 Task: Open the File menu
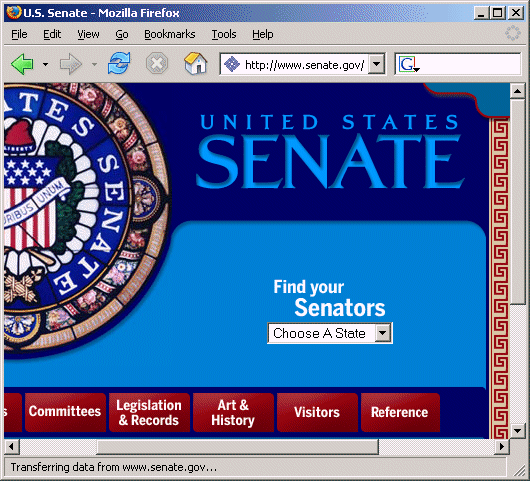19,34
